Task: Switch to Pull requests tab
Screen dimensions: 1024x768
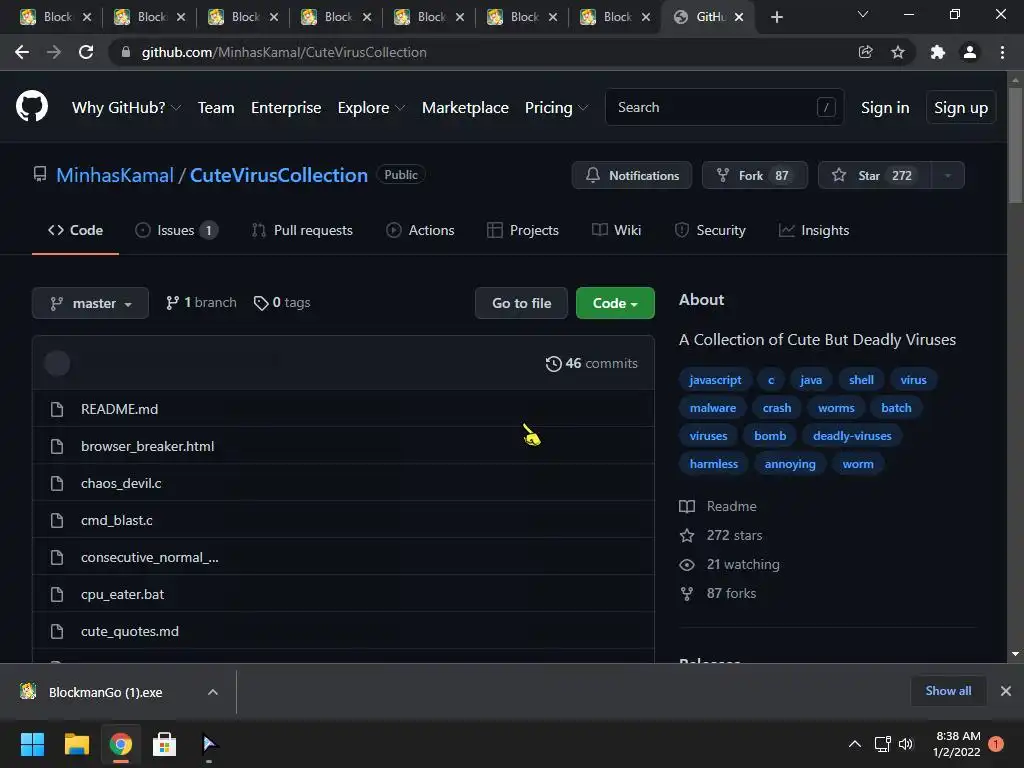Action: click(x=302, y=231)
